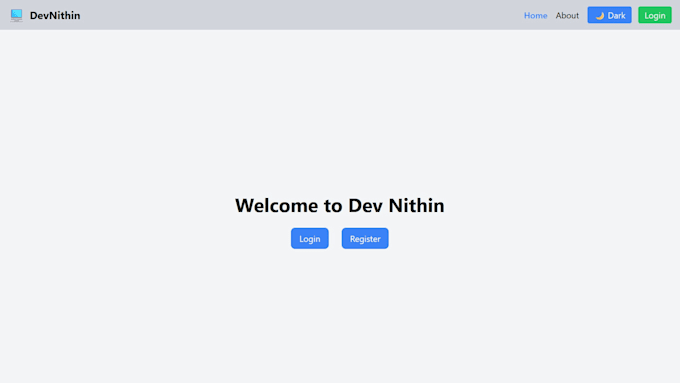Go to the Home nav link
This screenshot has width=680, height=383.
(x=536, y=16)
